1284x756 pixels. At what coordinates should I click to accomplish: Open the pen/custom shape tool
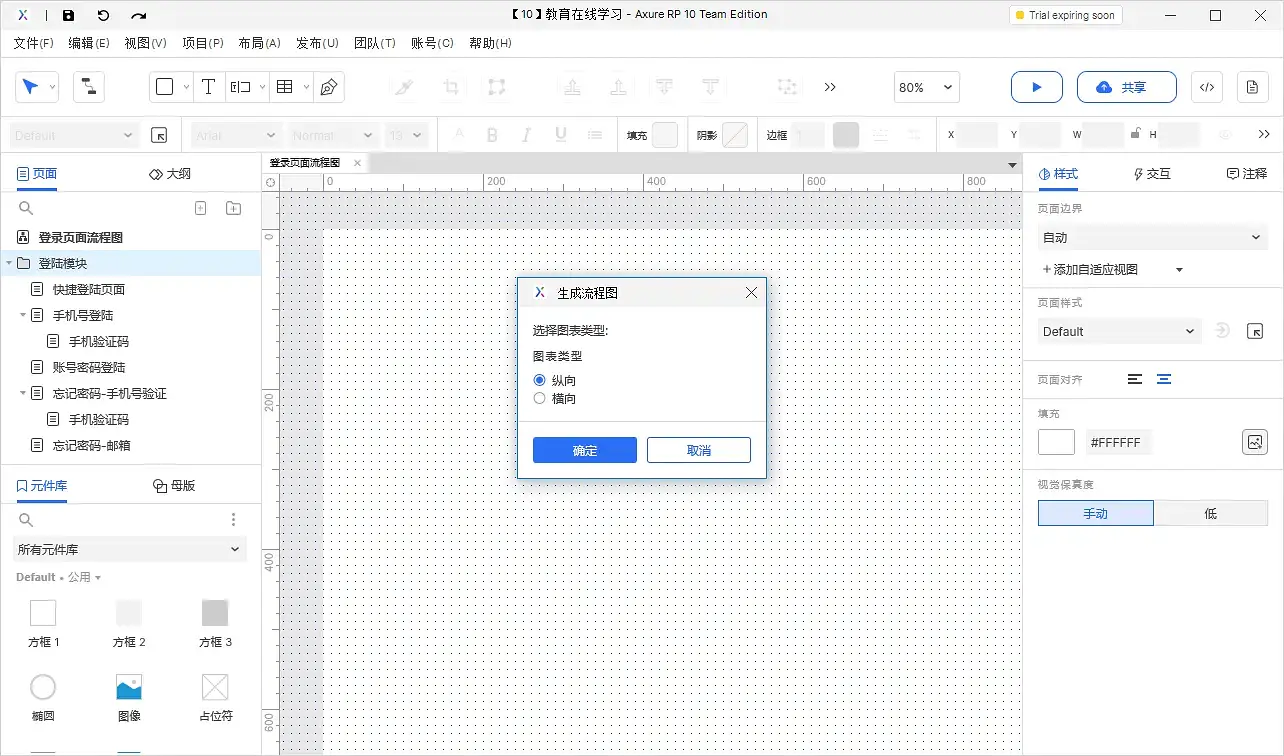point(327,87)
